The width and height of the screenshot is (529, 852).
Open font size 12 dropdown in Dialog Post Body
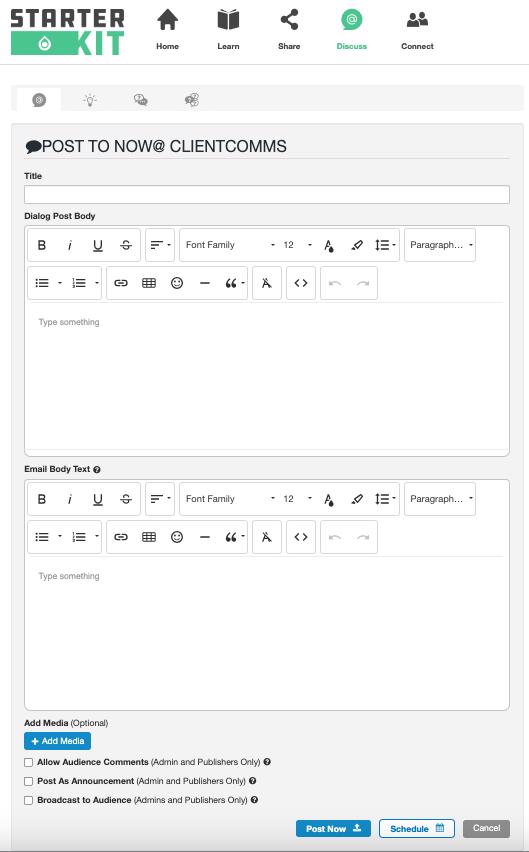pos(297,245)
